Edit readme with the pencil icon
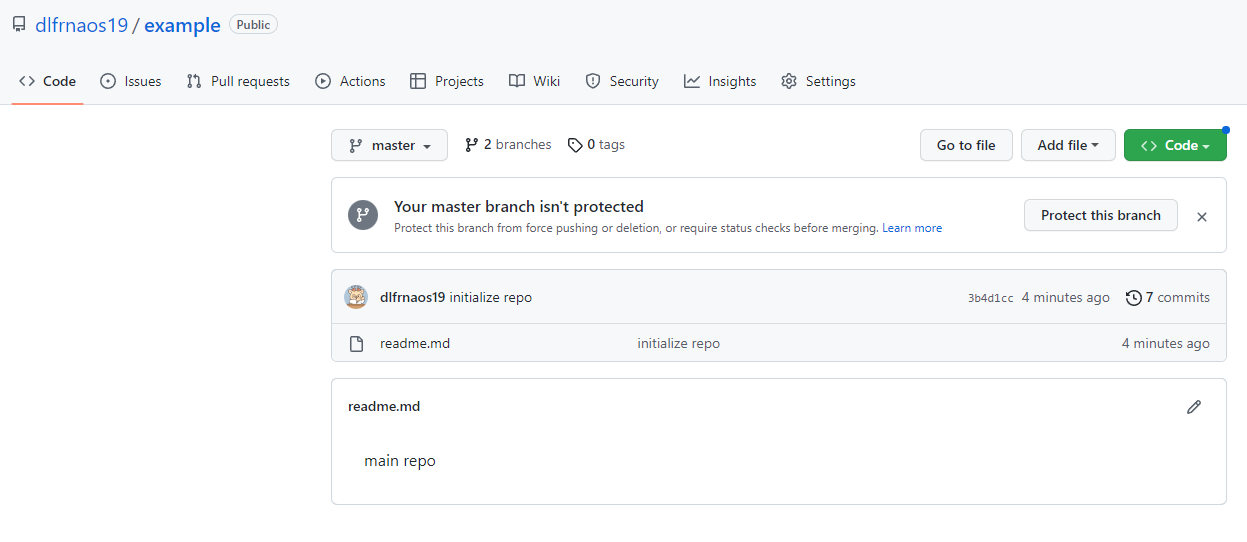This screenshot has width=1247, height=542. click(1193, 407)
